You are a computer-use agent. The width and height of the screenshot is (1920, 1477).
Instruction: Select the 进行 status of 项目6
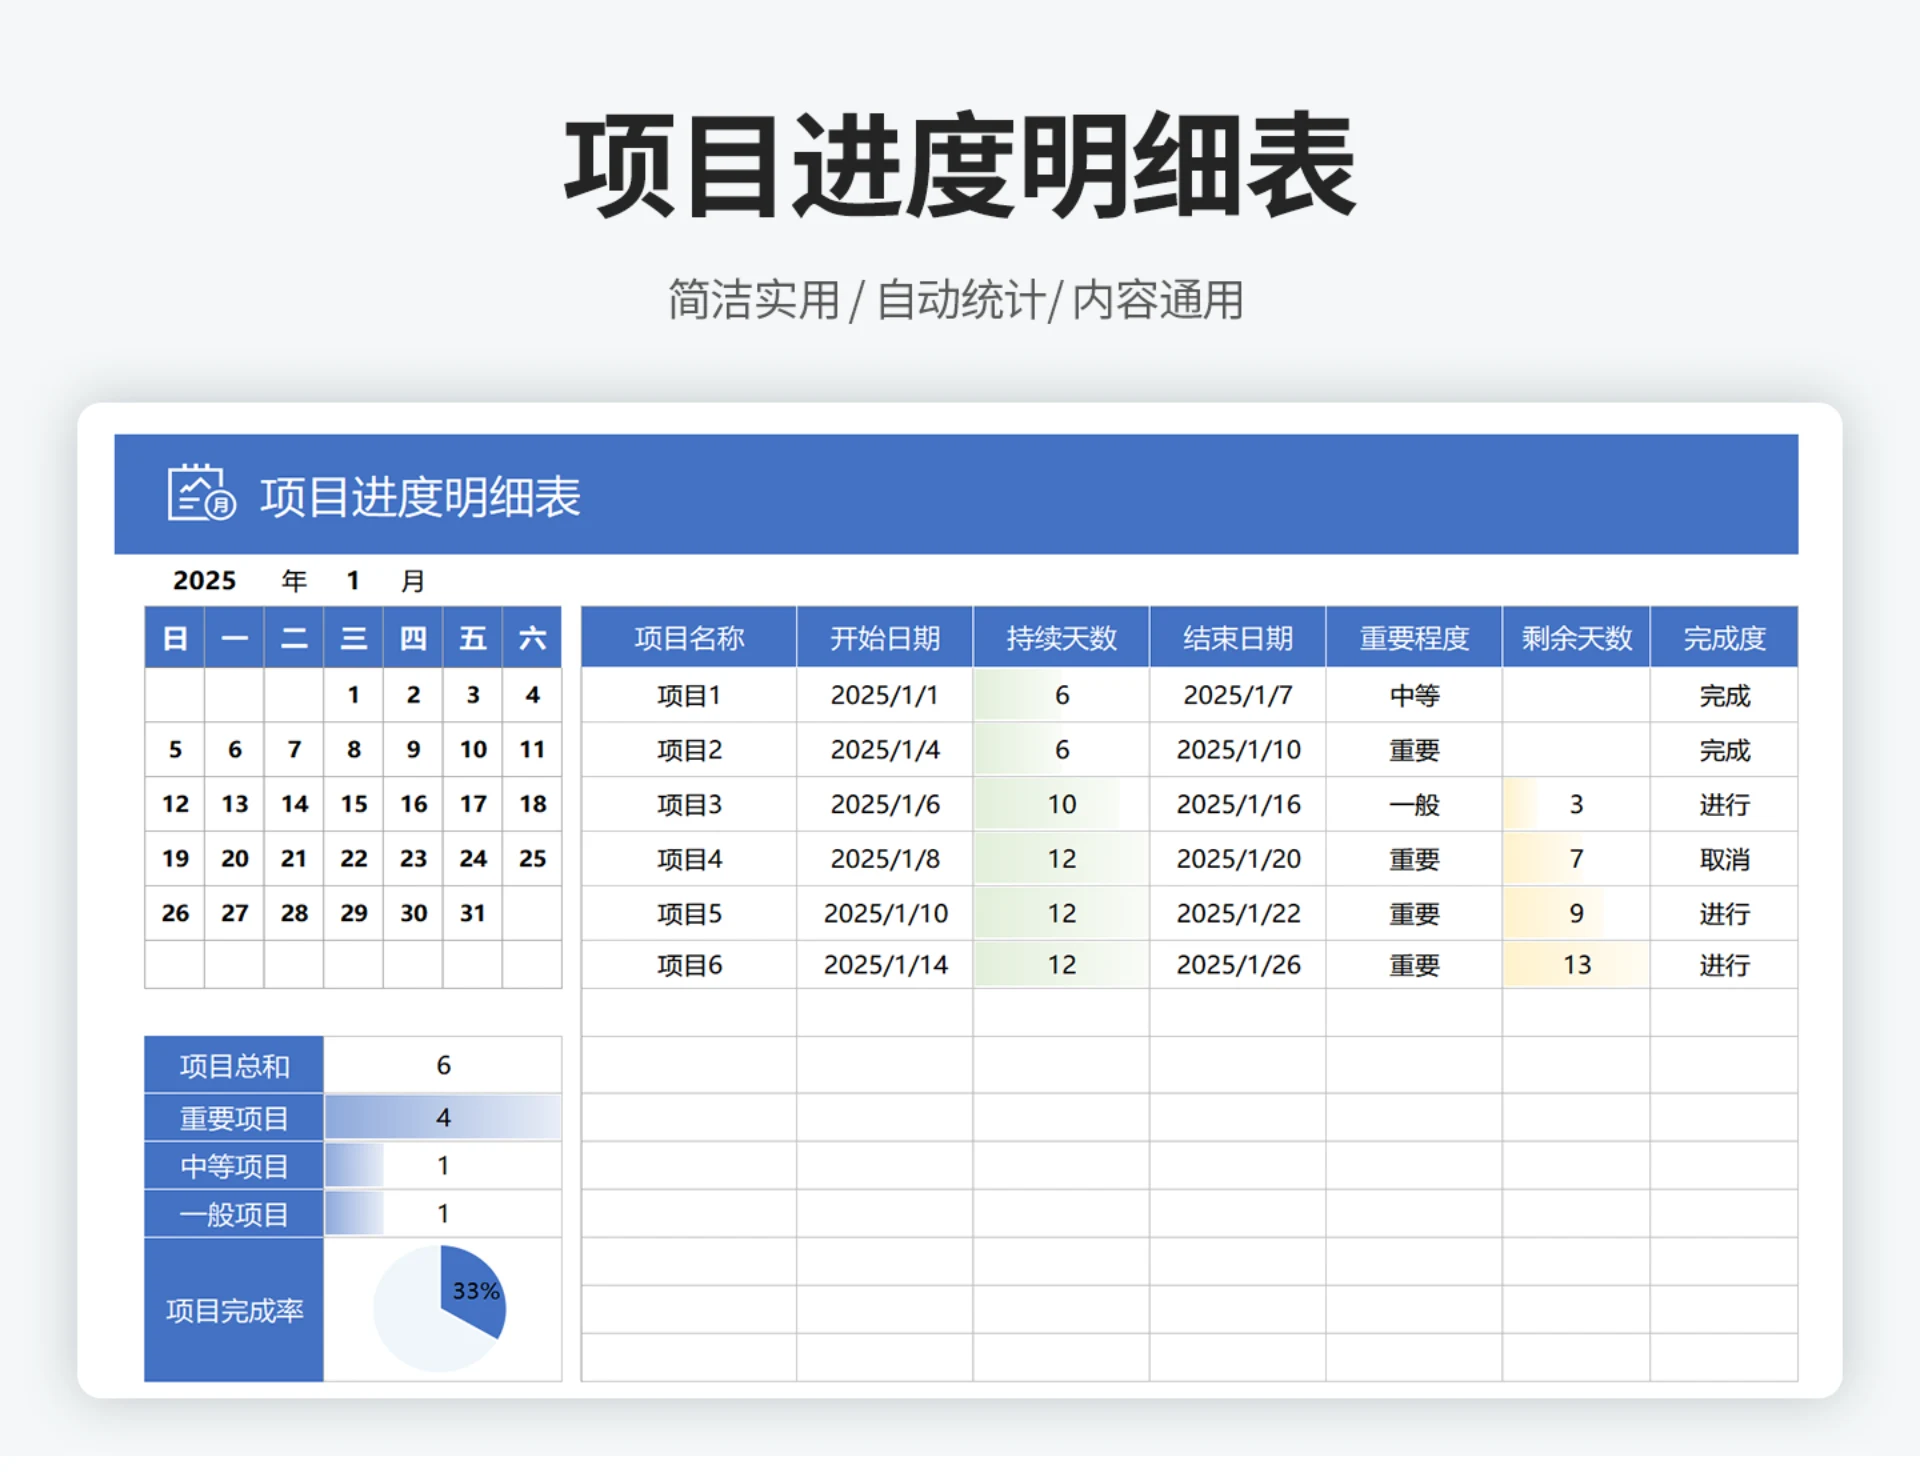(x=1725, y=964)
